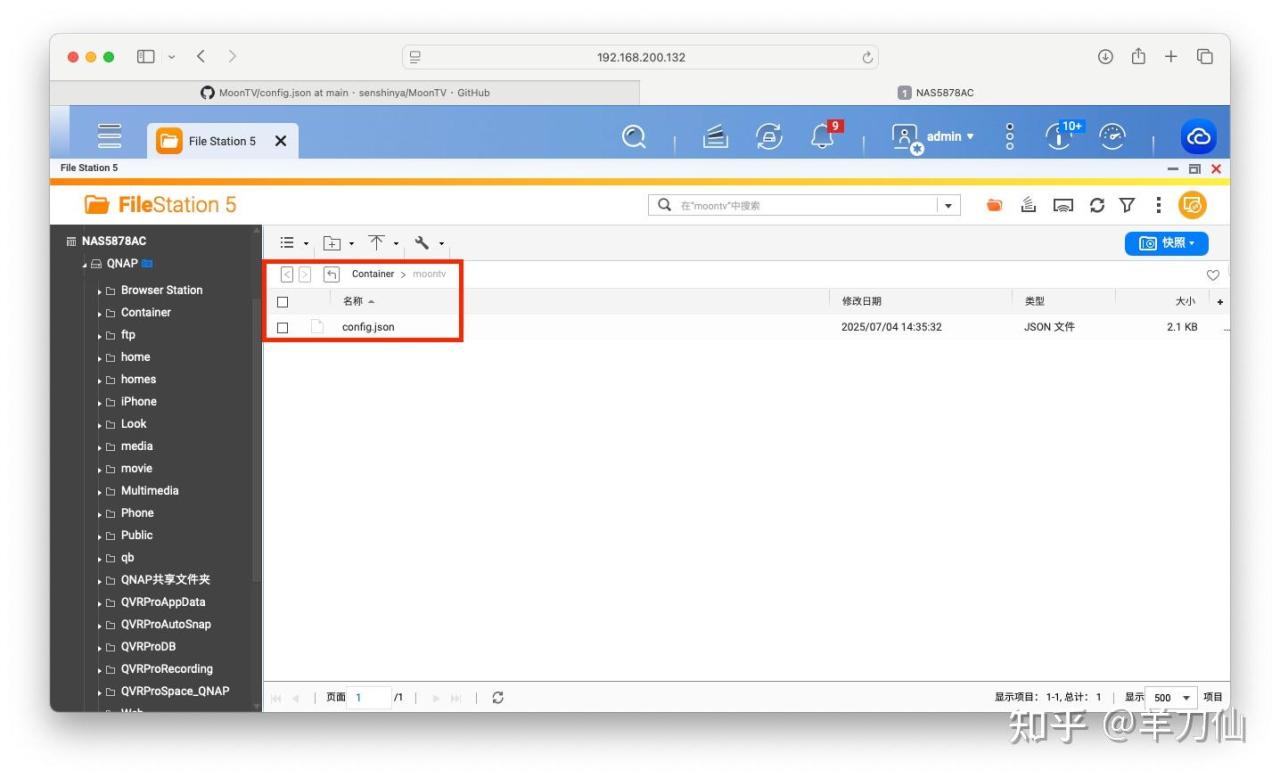Screen dimensions: 1280x778
Task: Open File Station more settings dots
Action: 1158,205
